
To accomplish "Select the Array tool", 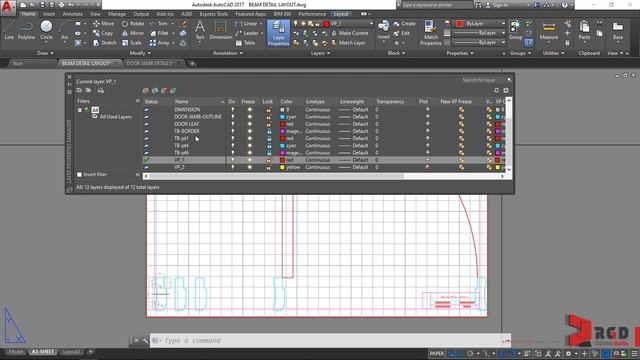I will pyautogui.click(x=159, y=42).
